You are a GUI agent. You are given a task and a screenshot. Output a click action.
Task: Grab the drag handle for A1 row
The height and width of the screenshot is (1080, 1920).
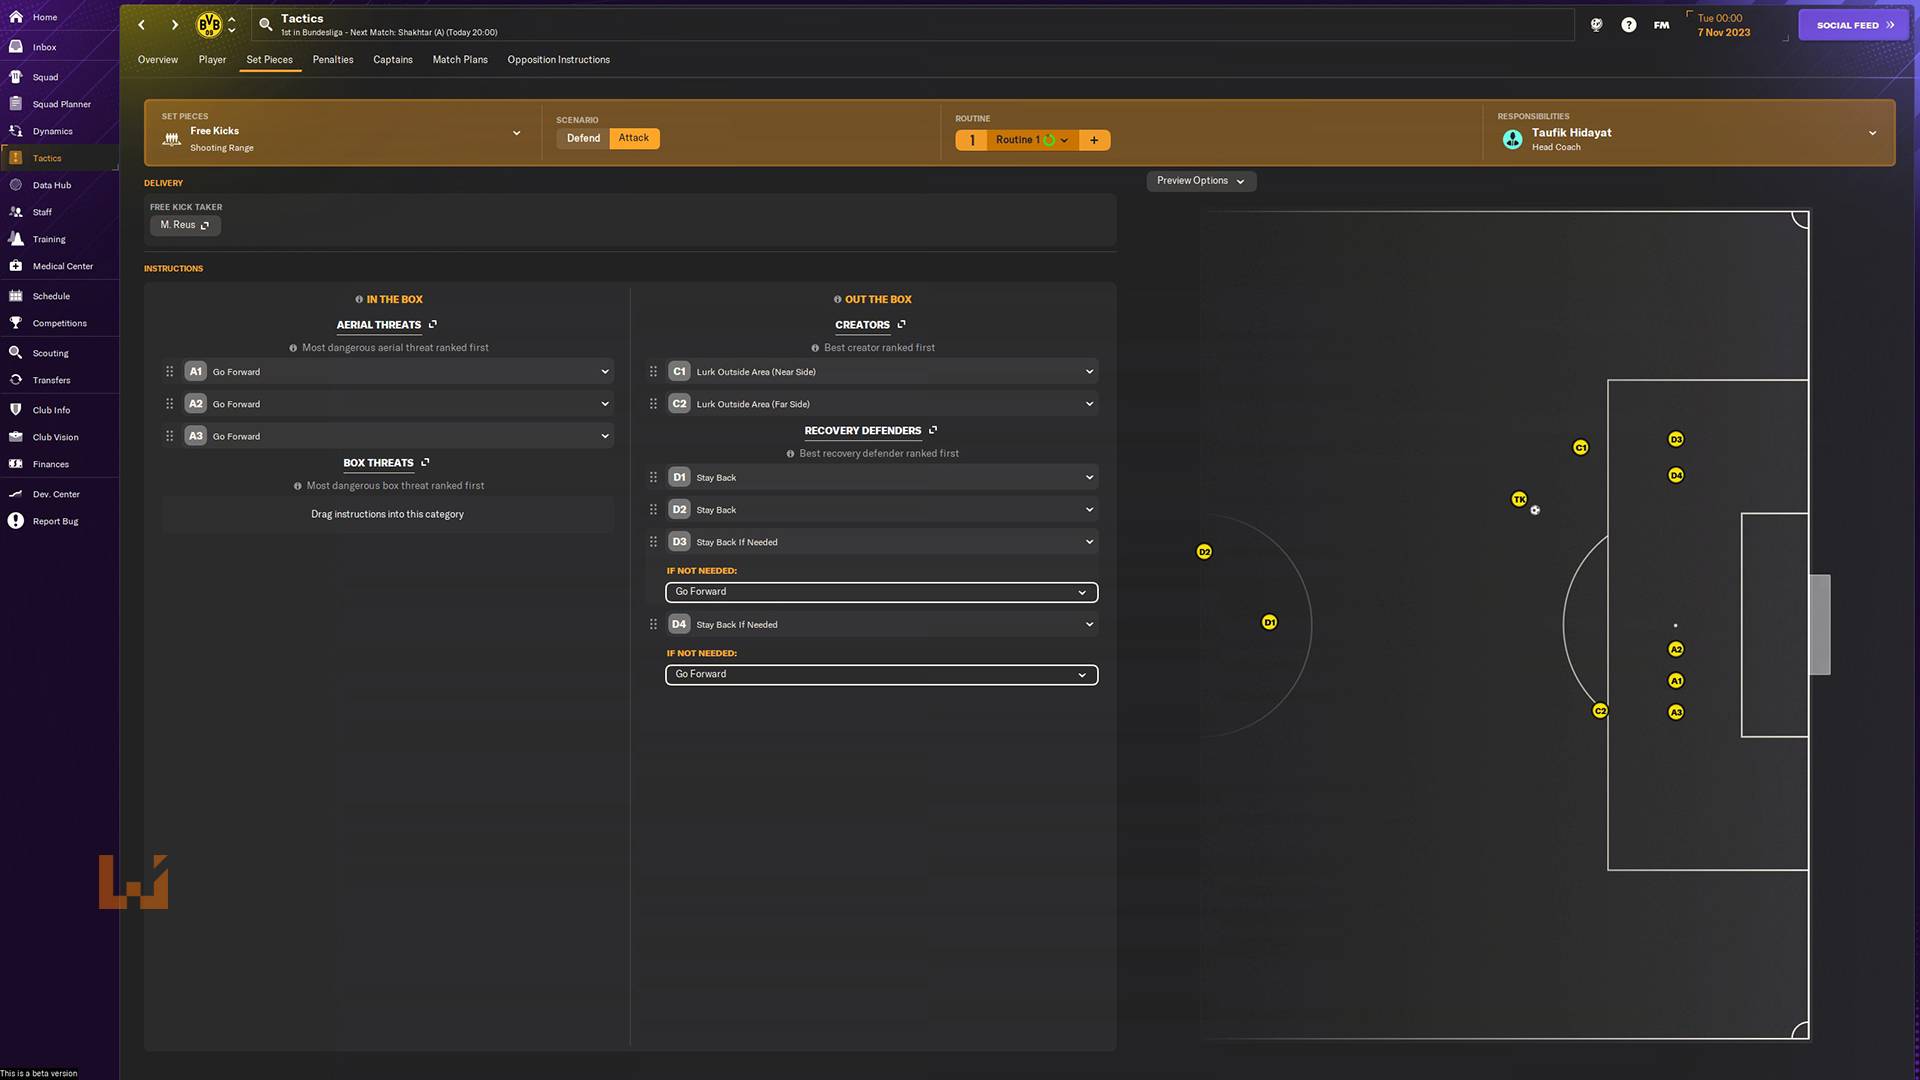(x=169, y=371)
